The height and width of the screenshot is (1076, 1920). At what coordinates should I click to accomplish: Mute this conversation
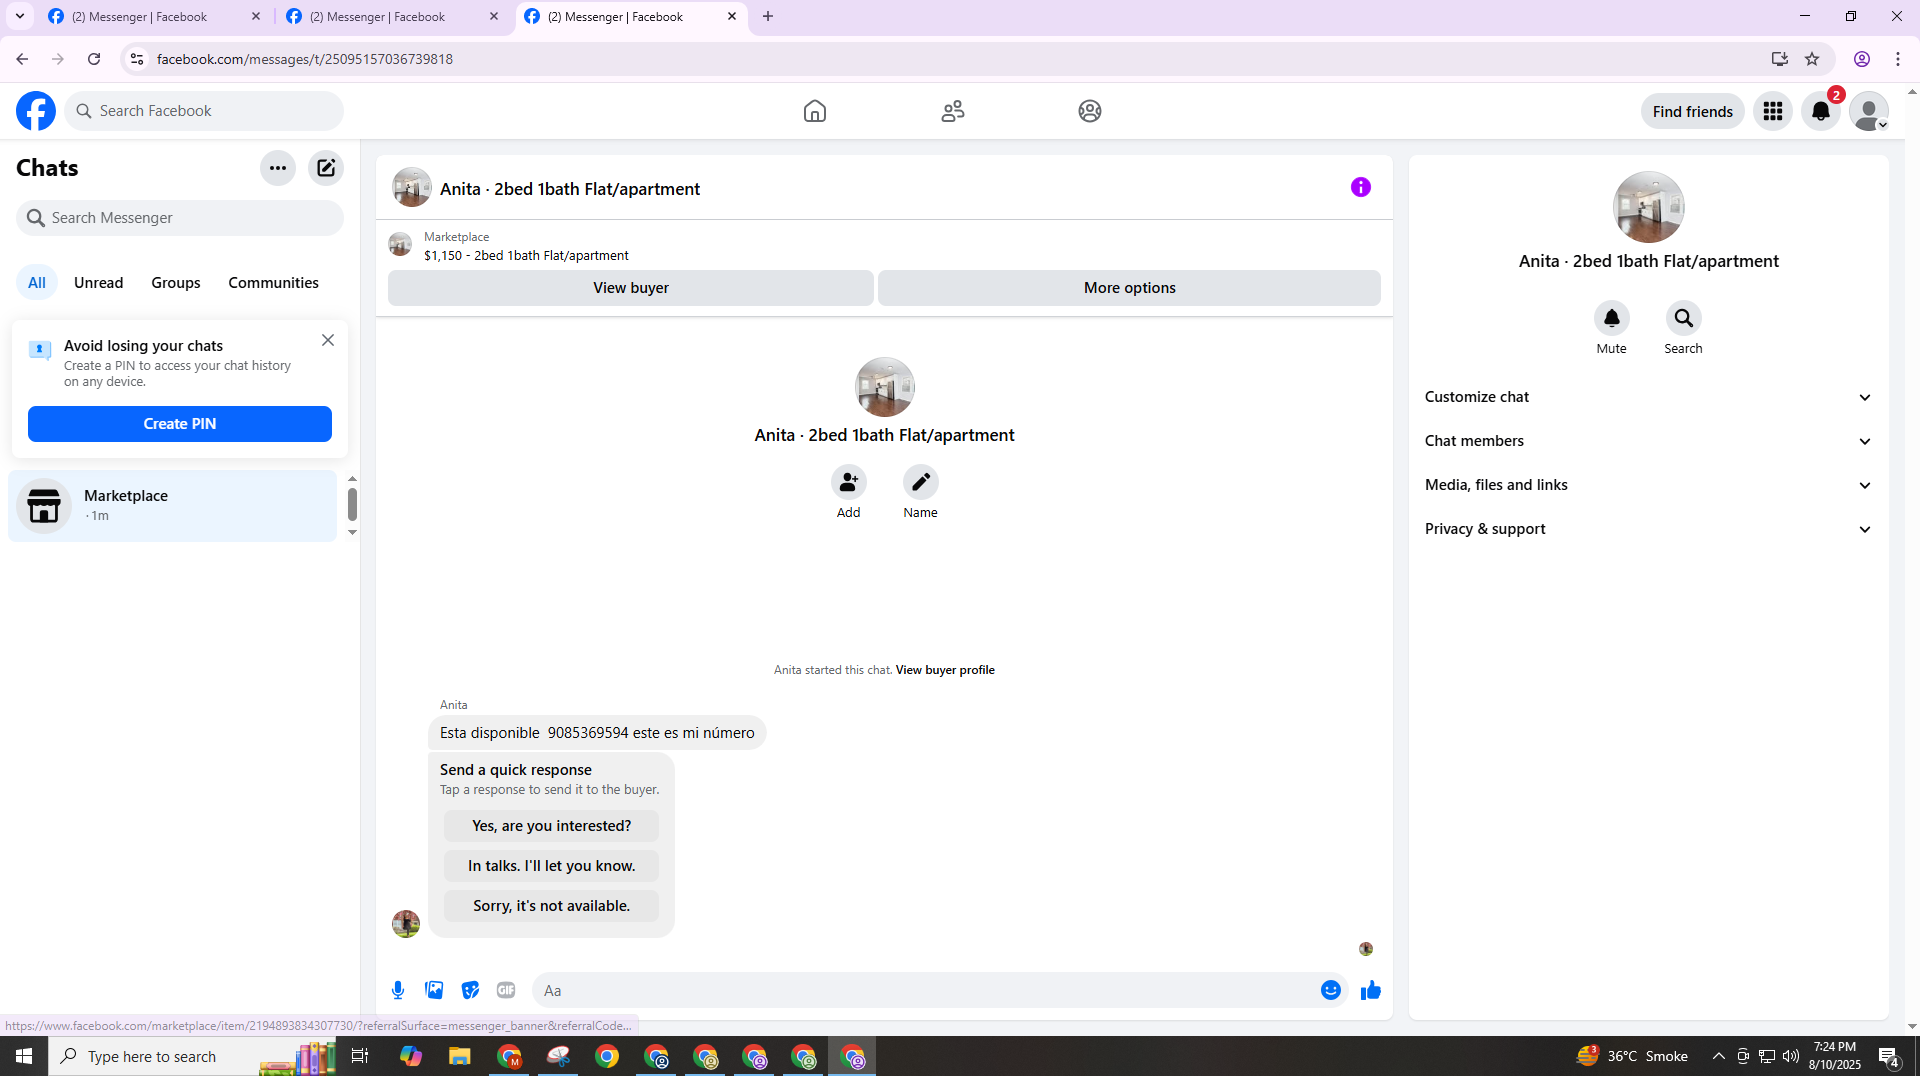[x=1611, y=319]
